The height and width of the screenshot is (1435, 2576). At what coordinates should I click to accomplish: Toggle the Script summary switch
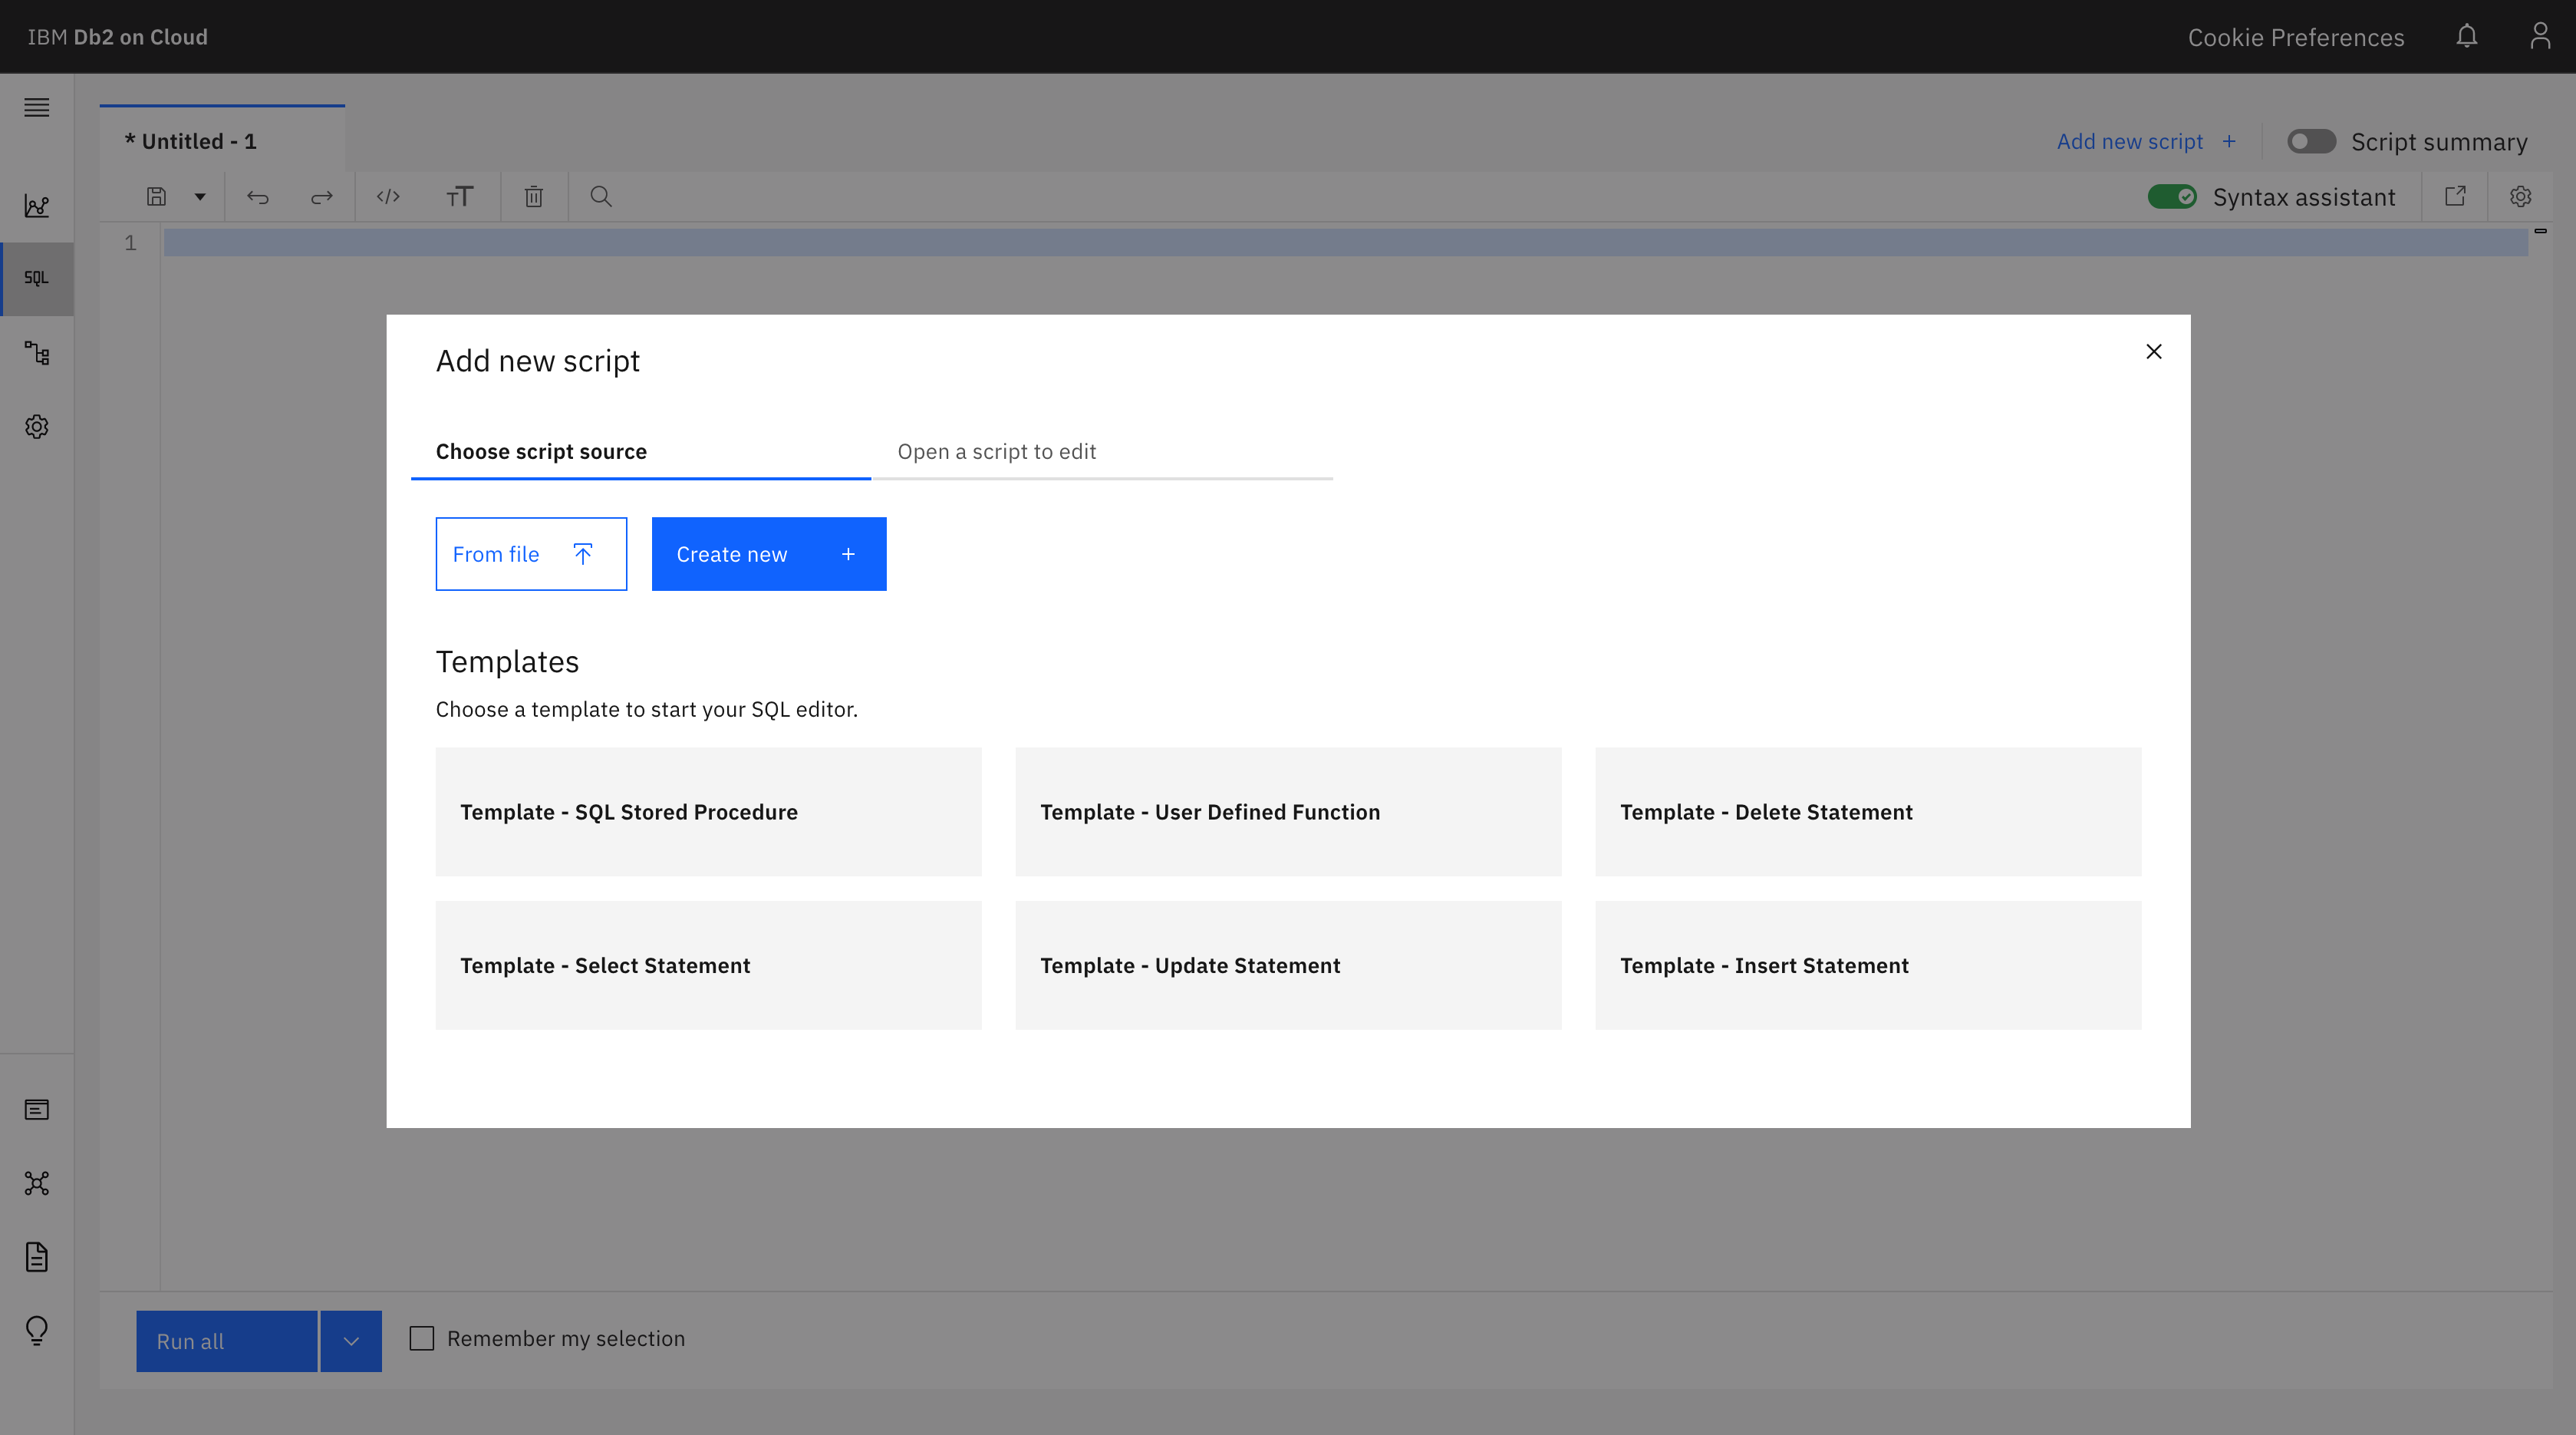click(2311, 142)
